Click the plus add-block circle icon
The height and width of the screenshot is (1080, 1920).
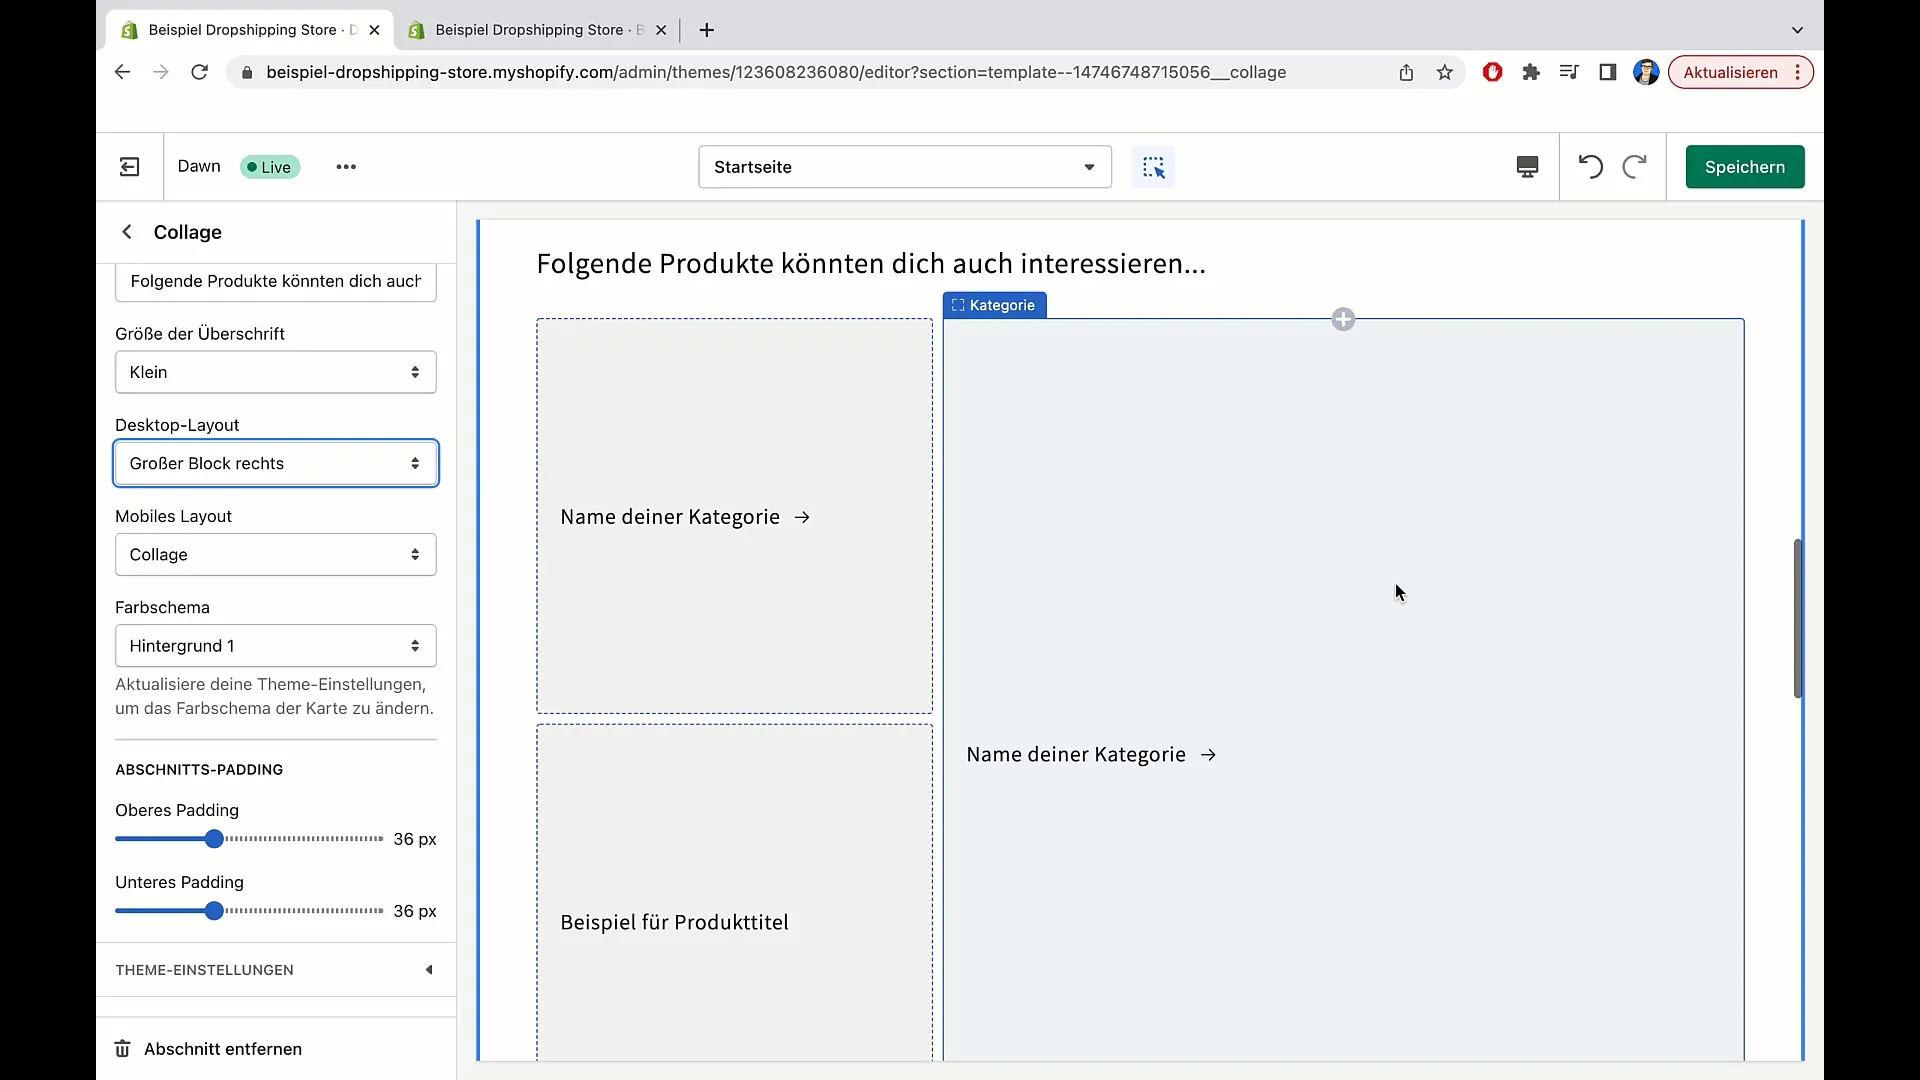[x=1343, y=320]
